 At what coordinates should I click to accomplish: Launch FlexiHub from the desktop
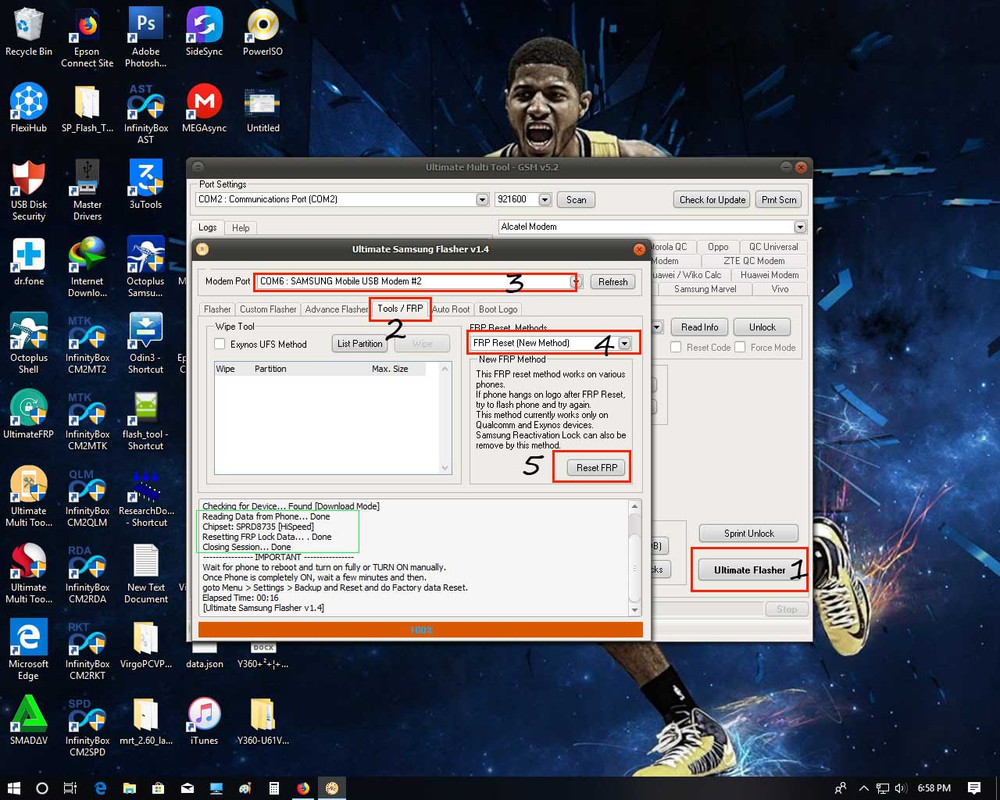29,107
